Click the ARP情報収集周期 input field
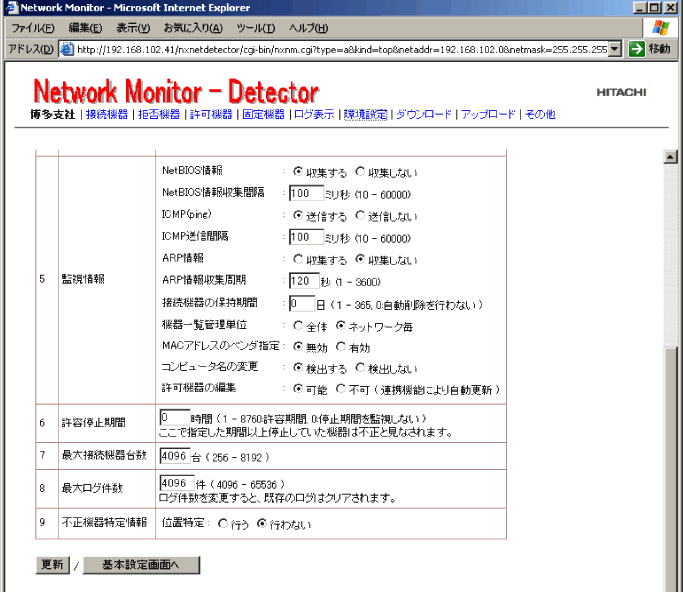683x592 pixels. [x=304, y=281]
